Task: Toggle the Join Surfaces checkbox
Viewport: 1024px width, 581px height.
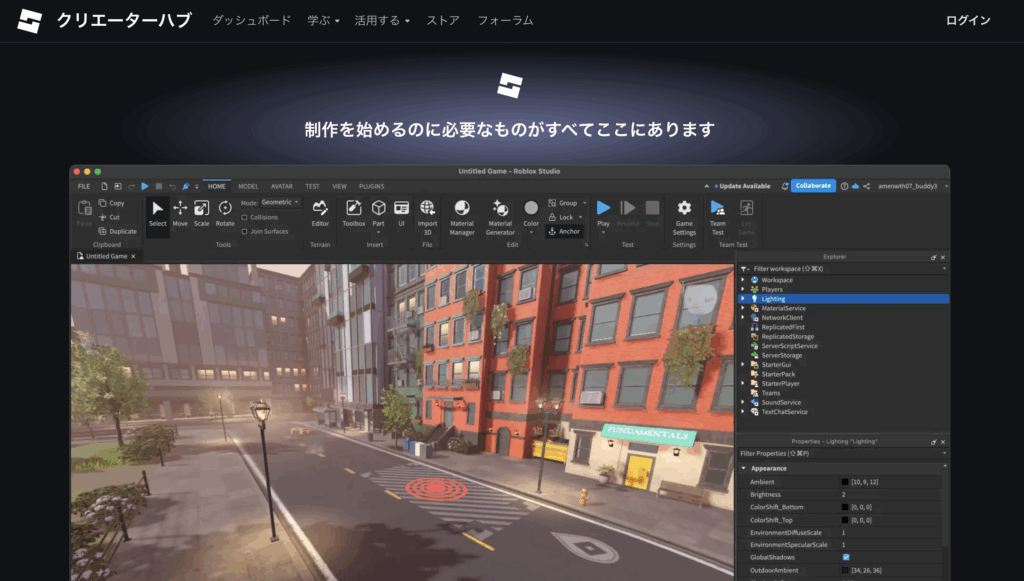Action: (245, 231)
